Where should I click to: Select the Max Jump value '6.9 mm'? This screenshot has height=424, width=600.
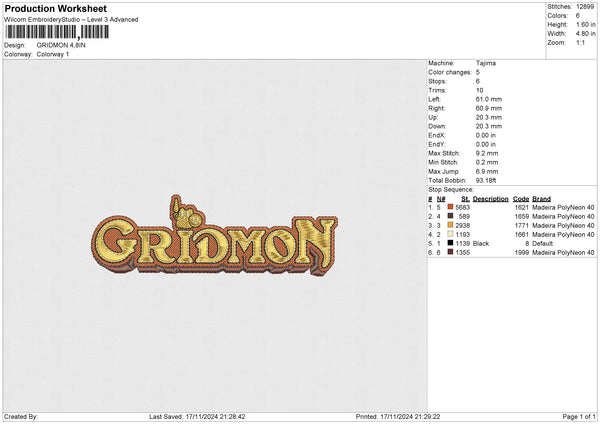487,171
